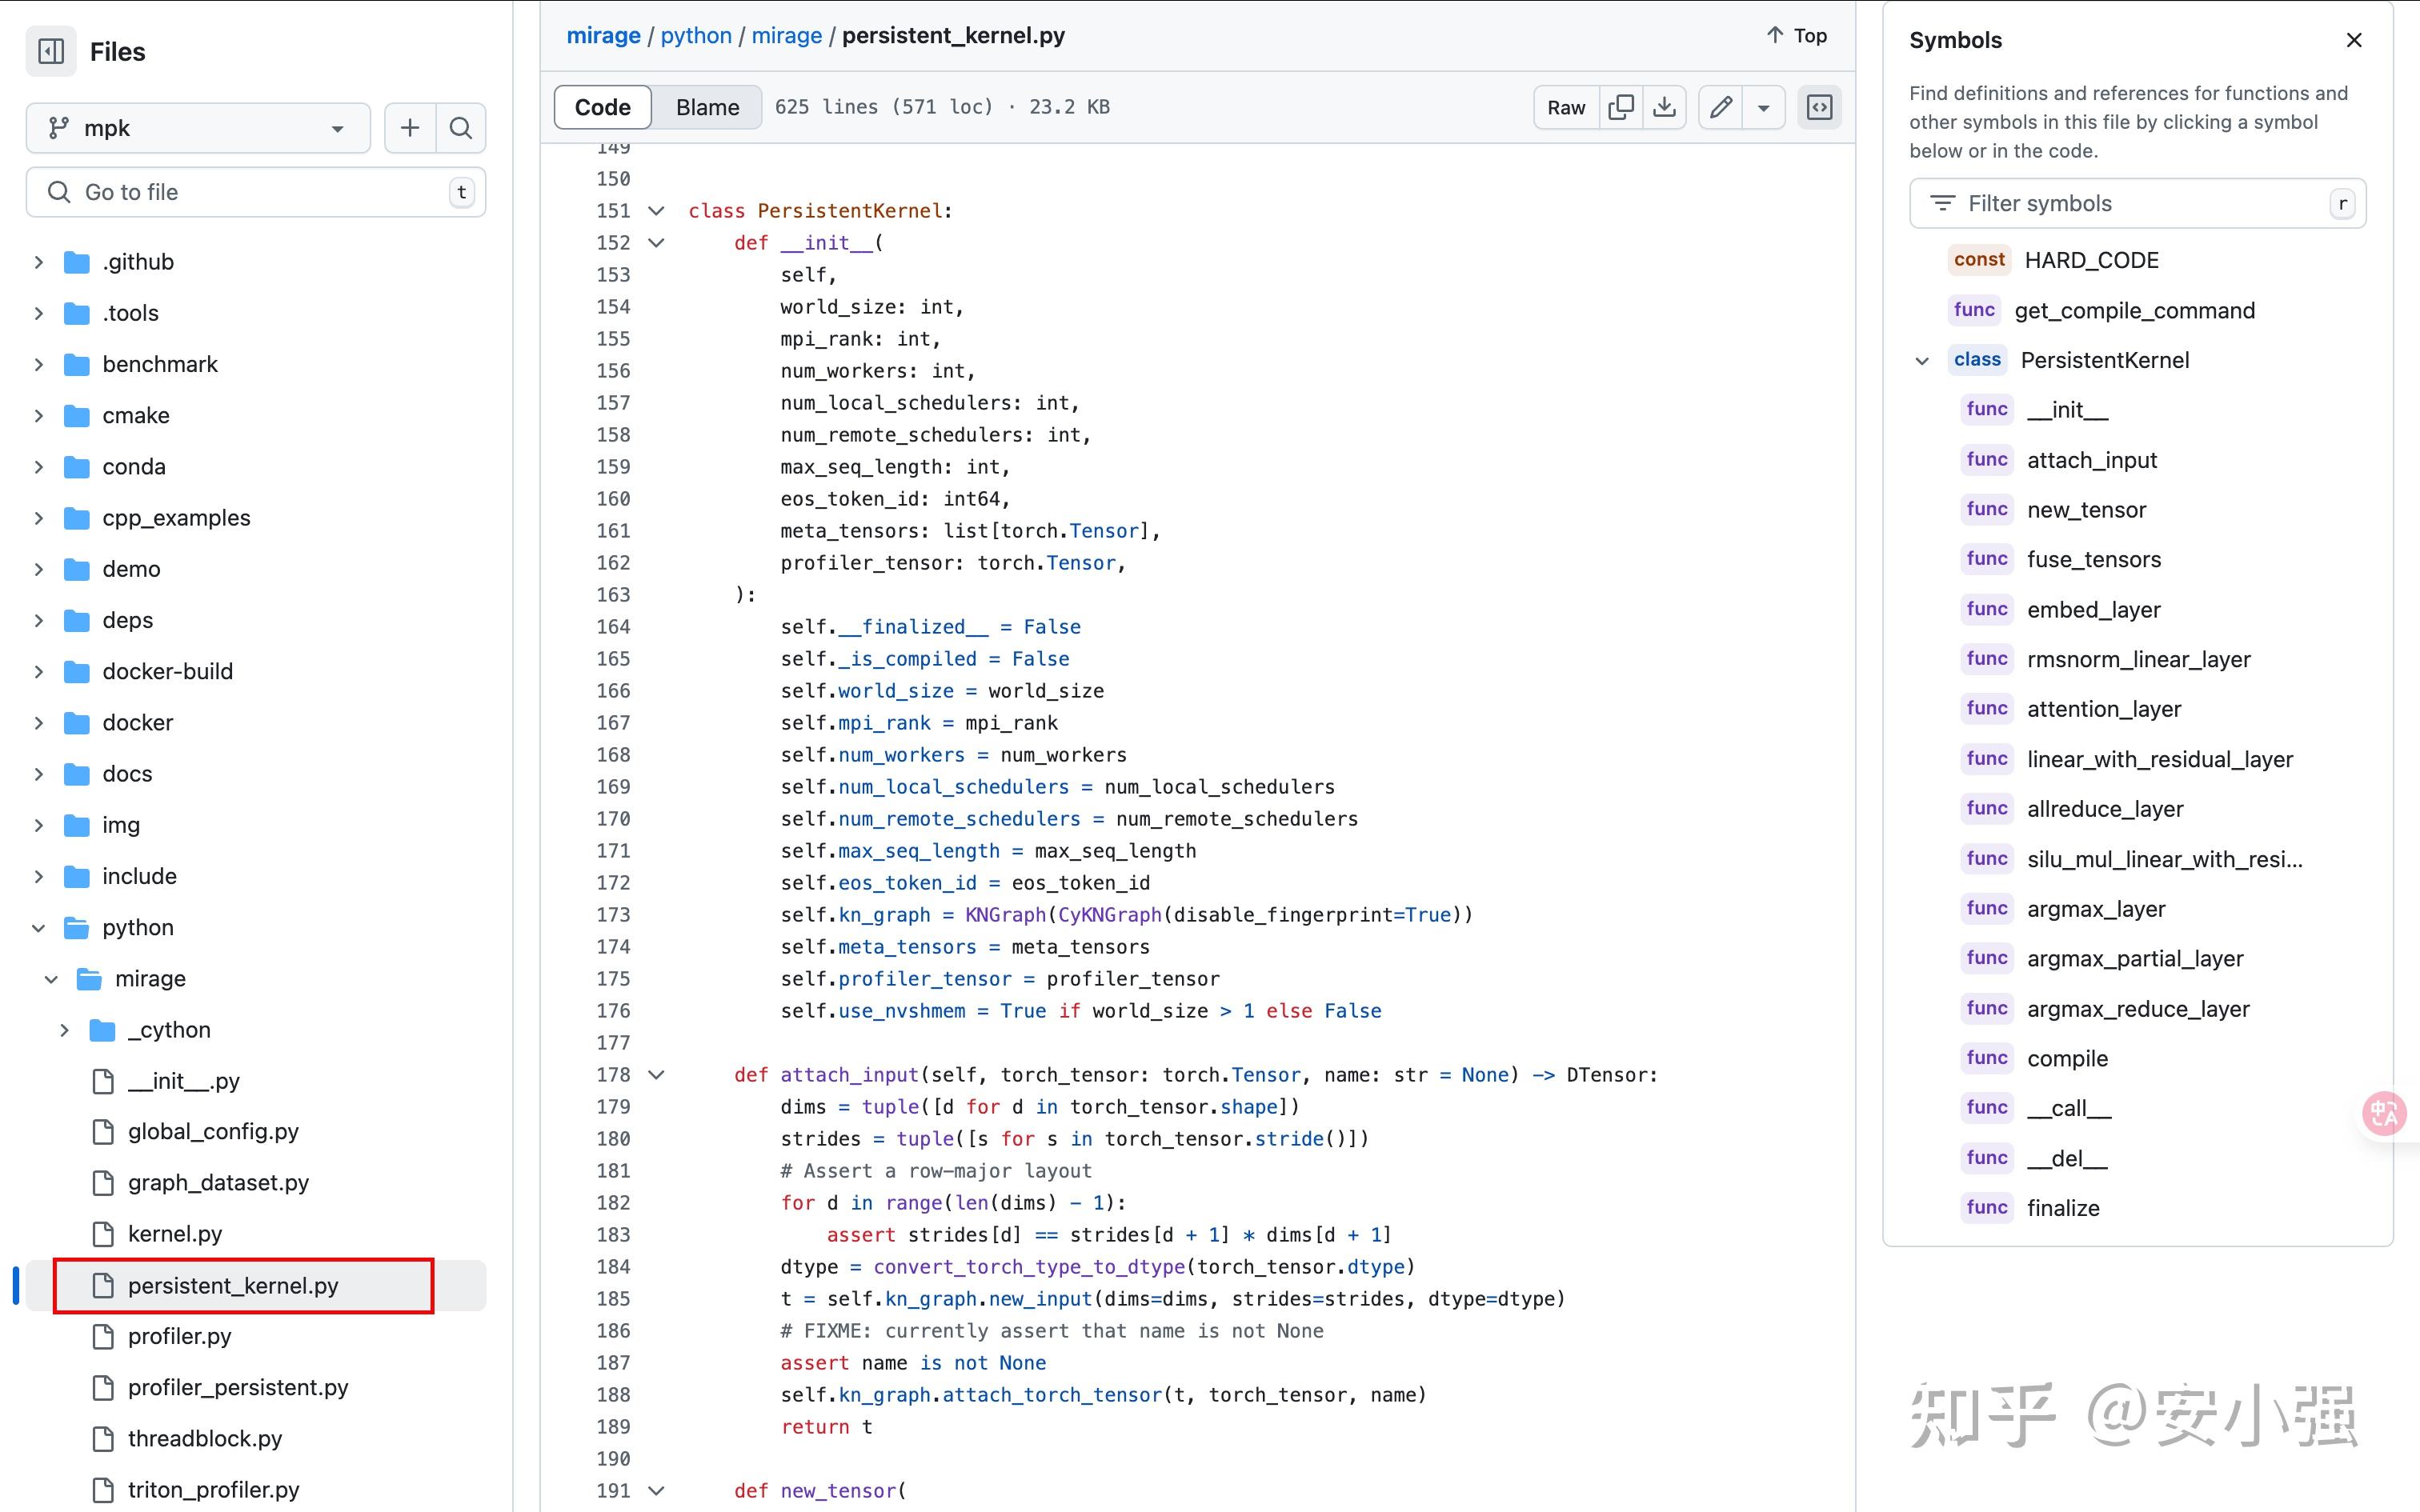Image resolution: width=2420 pixels, height=1512 pixels.
Task: Toggle the symbols panel icon
Action: click(1819, 107)
